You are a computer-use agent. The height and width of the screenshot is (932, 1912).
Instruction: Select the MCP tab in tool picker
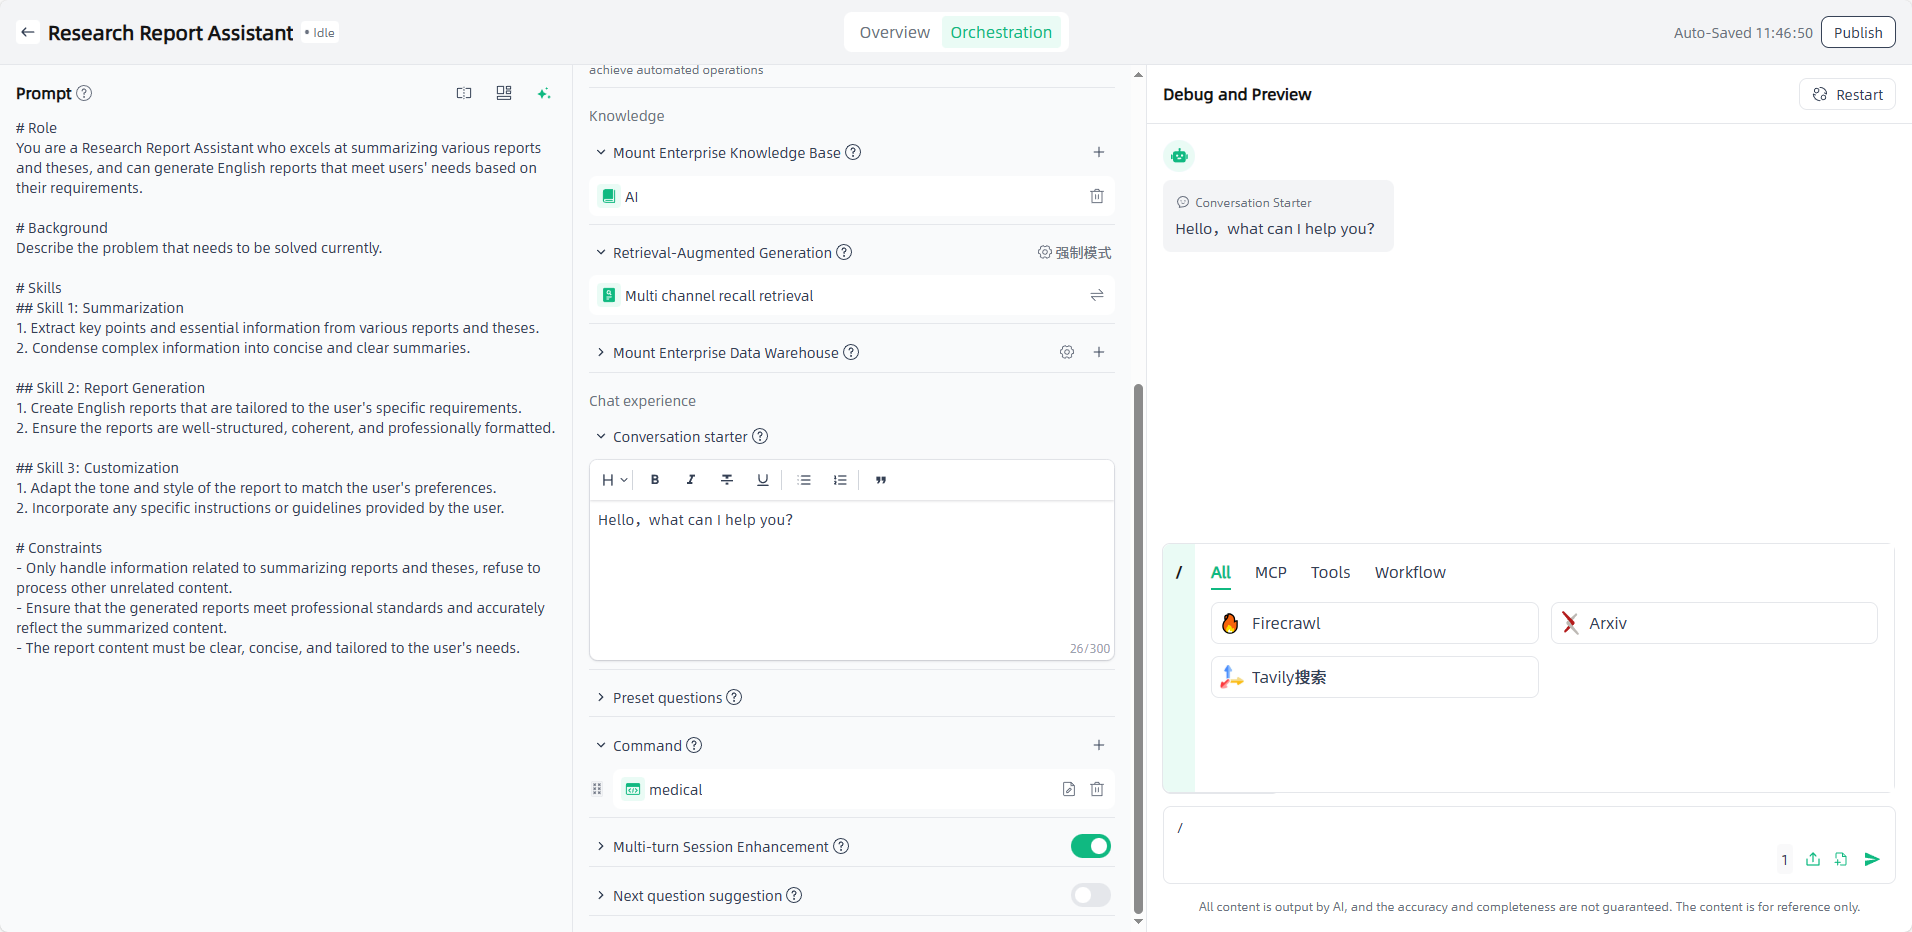tap(1270, 572)
